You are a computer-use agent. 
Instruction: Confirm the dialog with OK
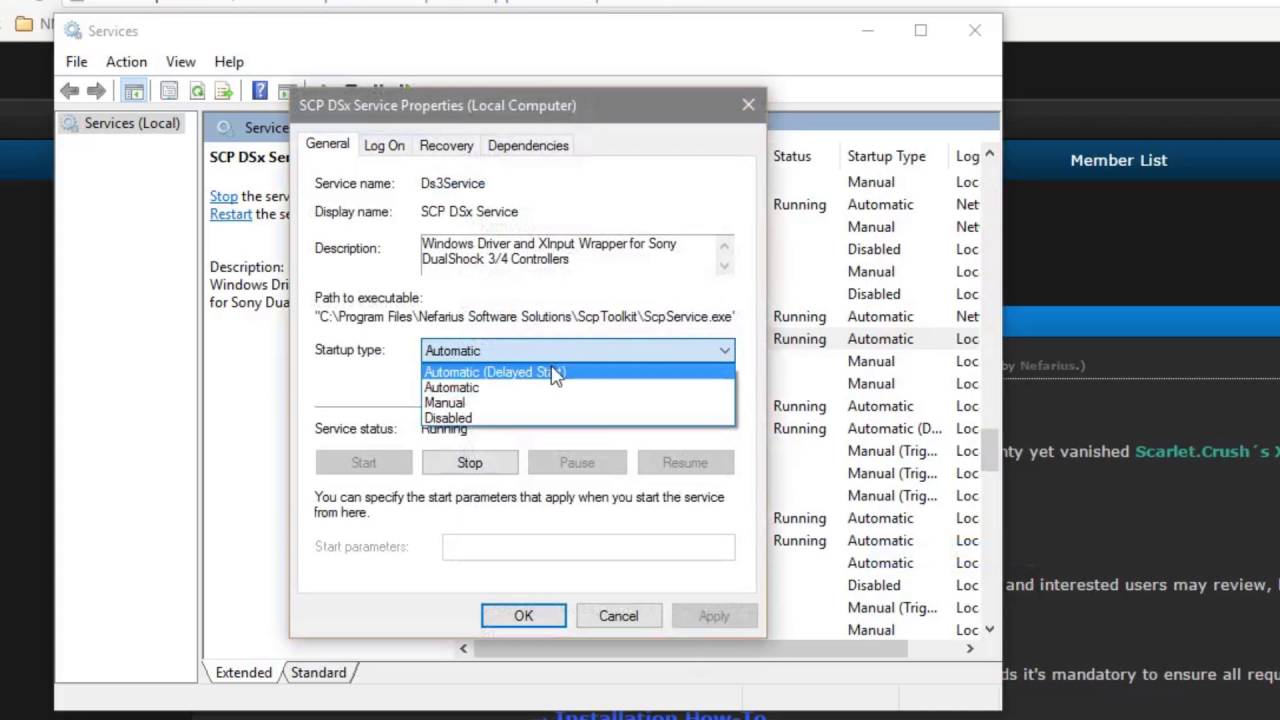coord(524,616)
